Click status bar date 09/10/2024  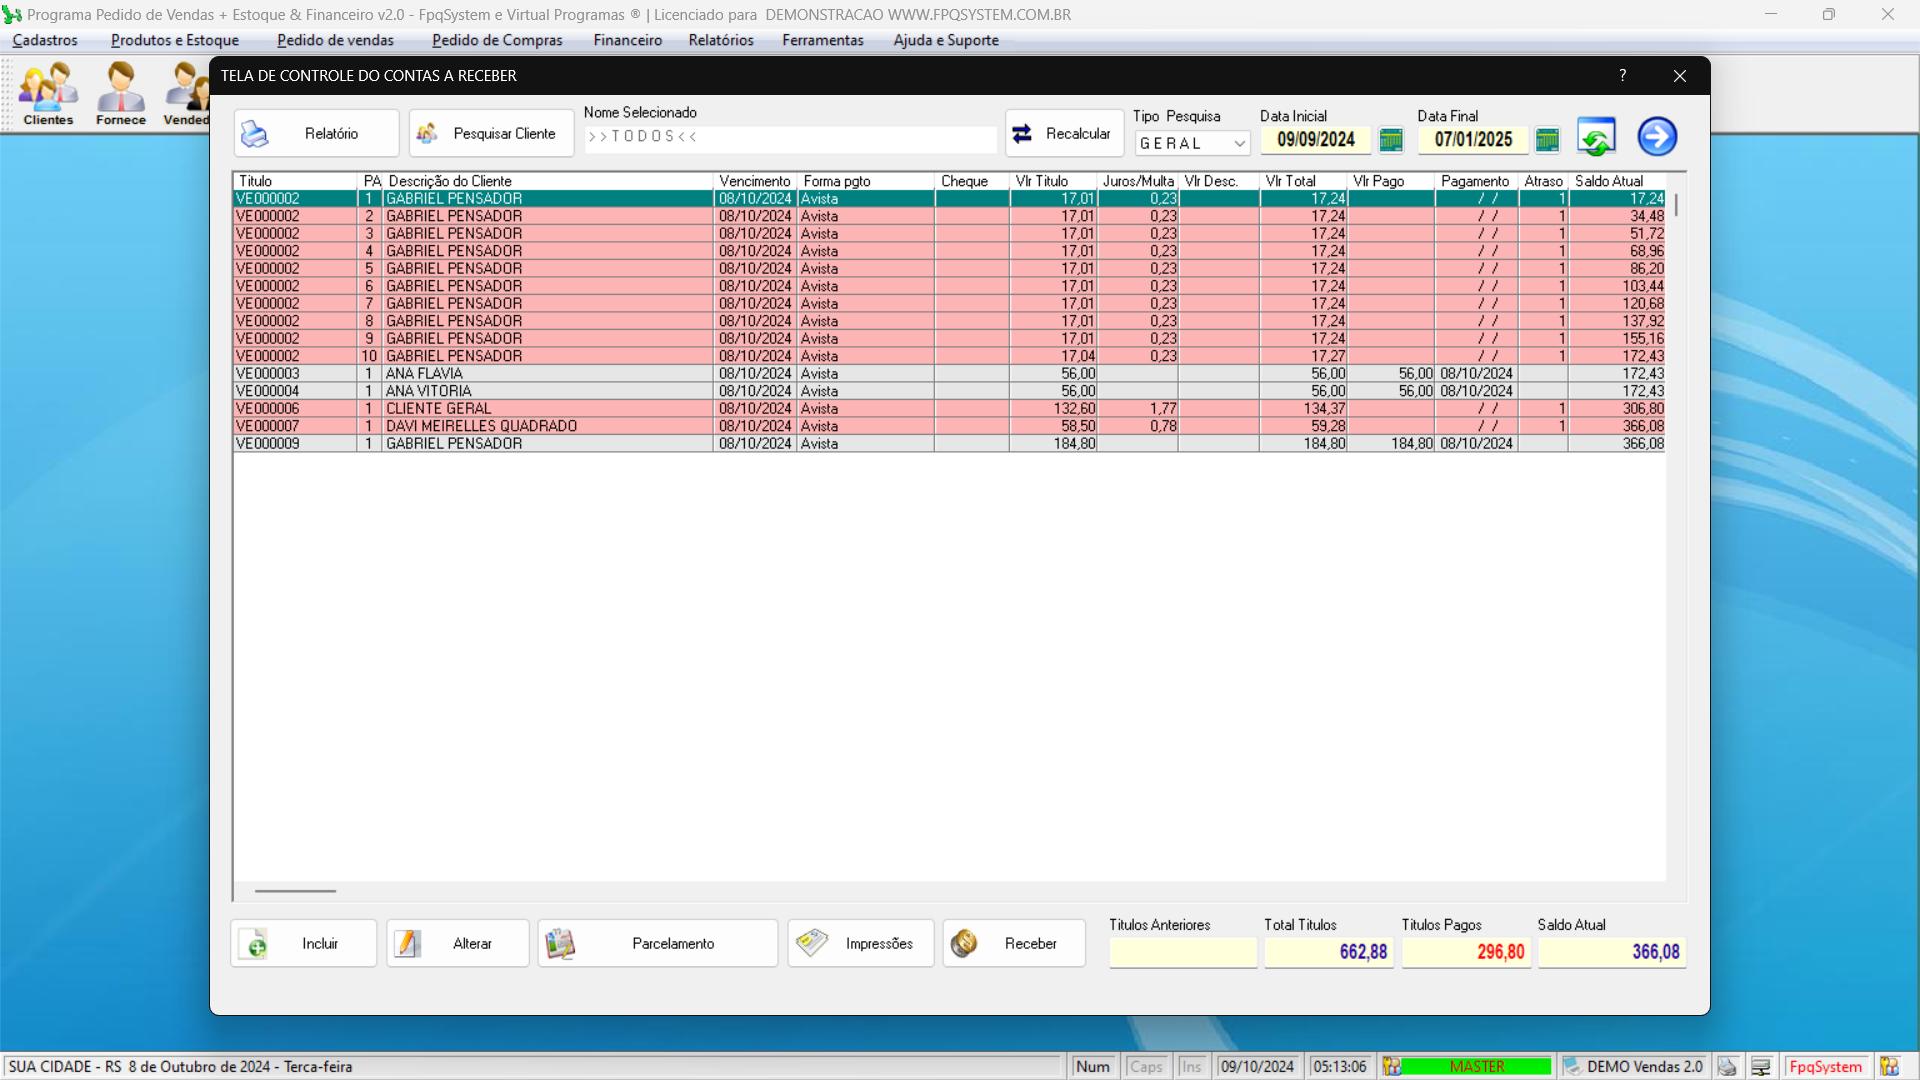pyautogui.click(x=1257, y=1067)
